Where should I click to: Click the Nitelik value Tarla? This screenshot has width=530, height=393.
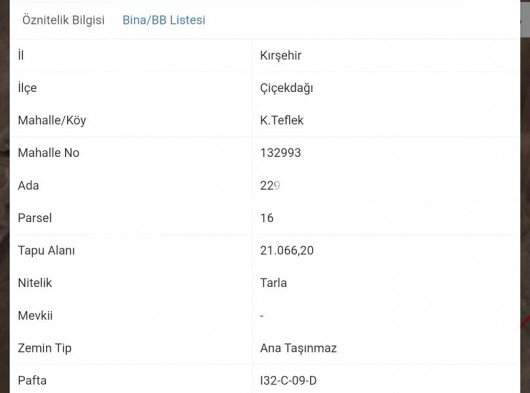pyautogui.click(x=273, y=283)
